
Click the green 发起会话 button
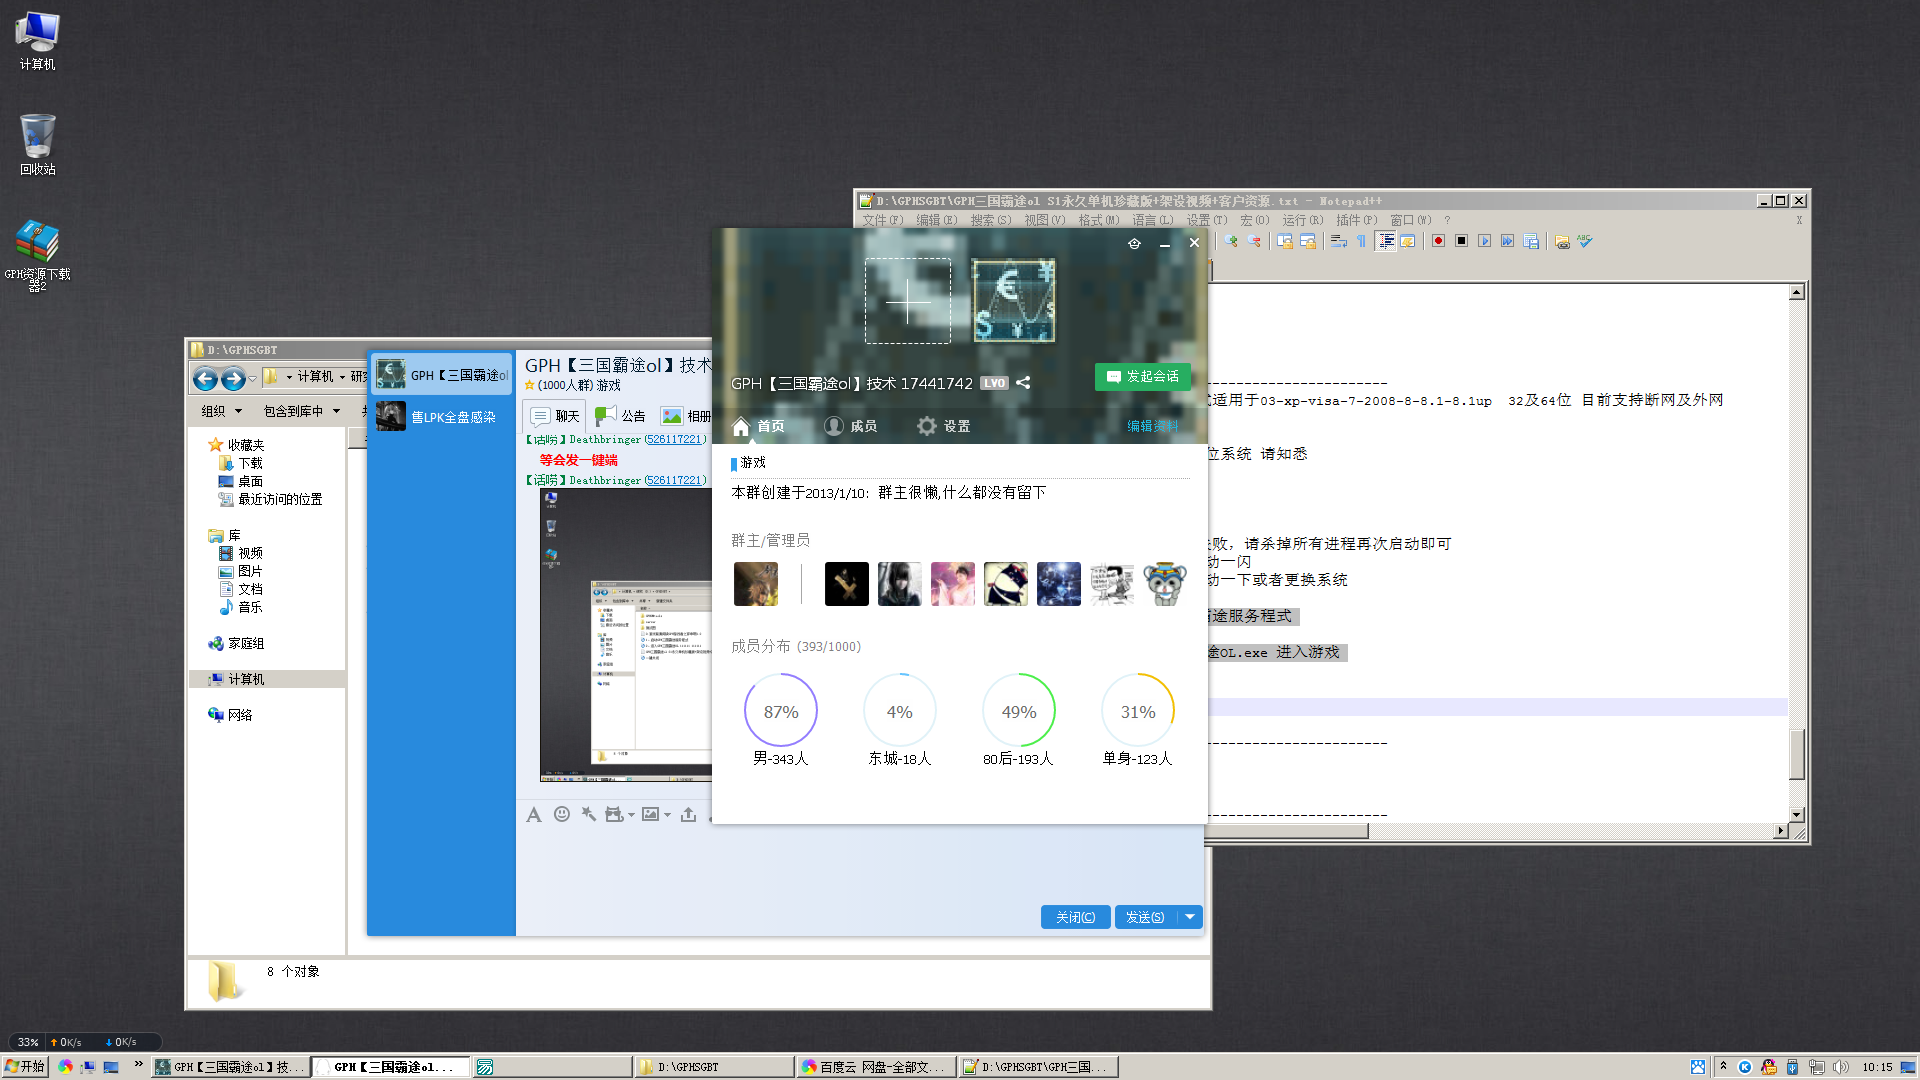[x=1142, y=377]
